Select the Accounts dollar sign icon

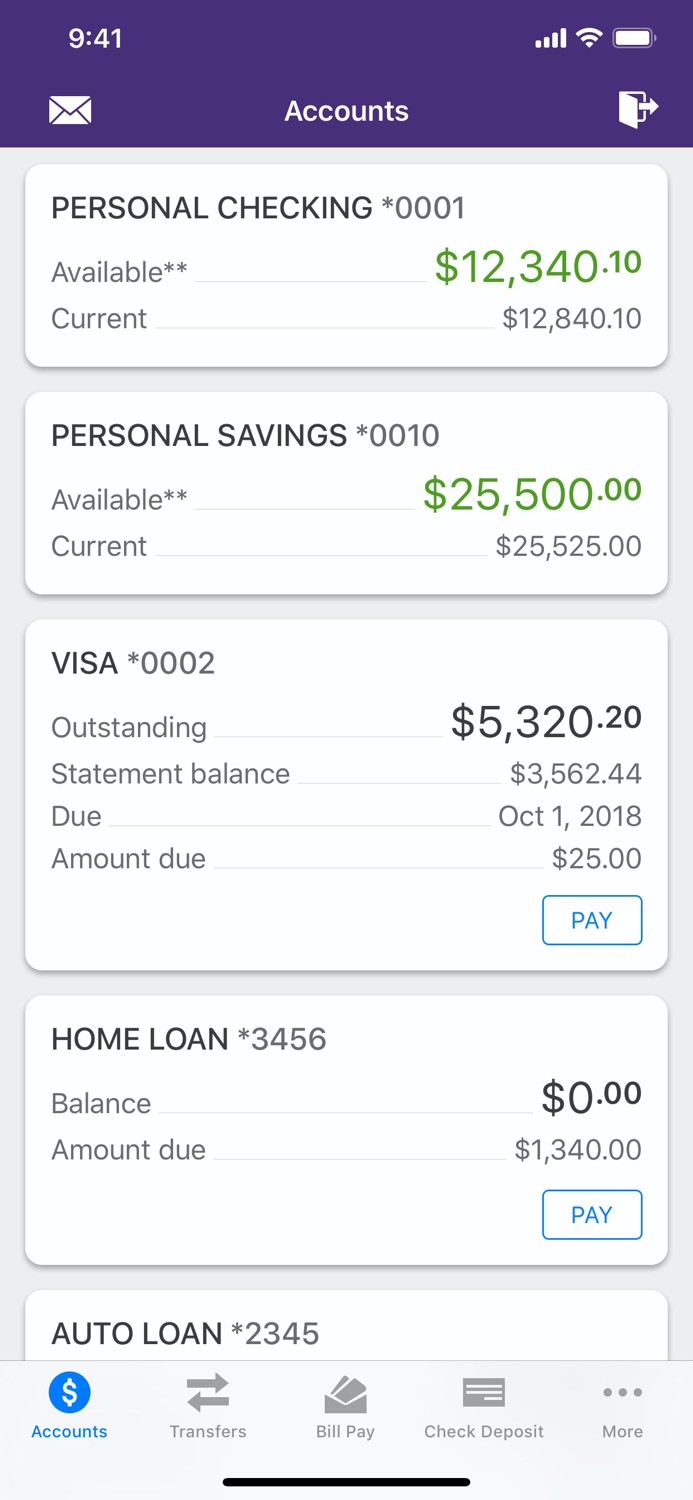click(x=68, y=1391)
